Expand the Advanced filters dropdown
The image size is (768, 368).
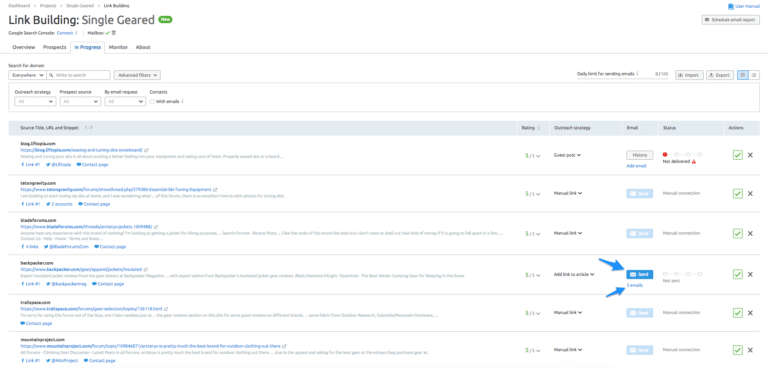point(137,75)
